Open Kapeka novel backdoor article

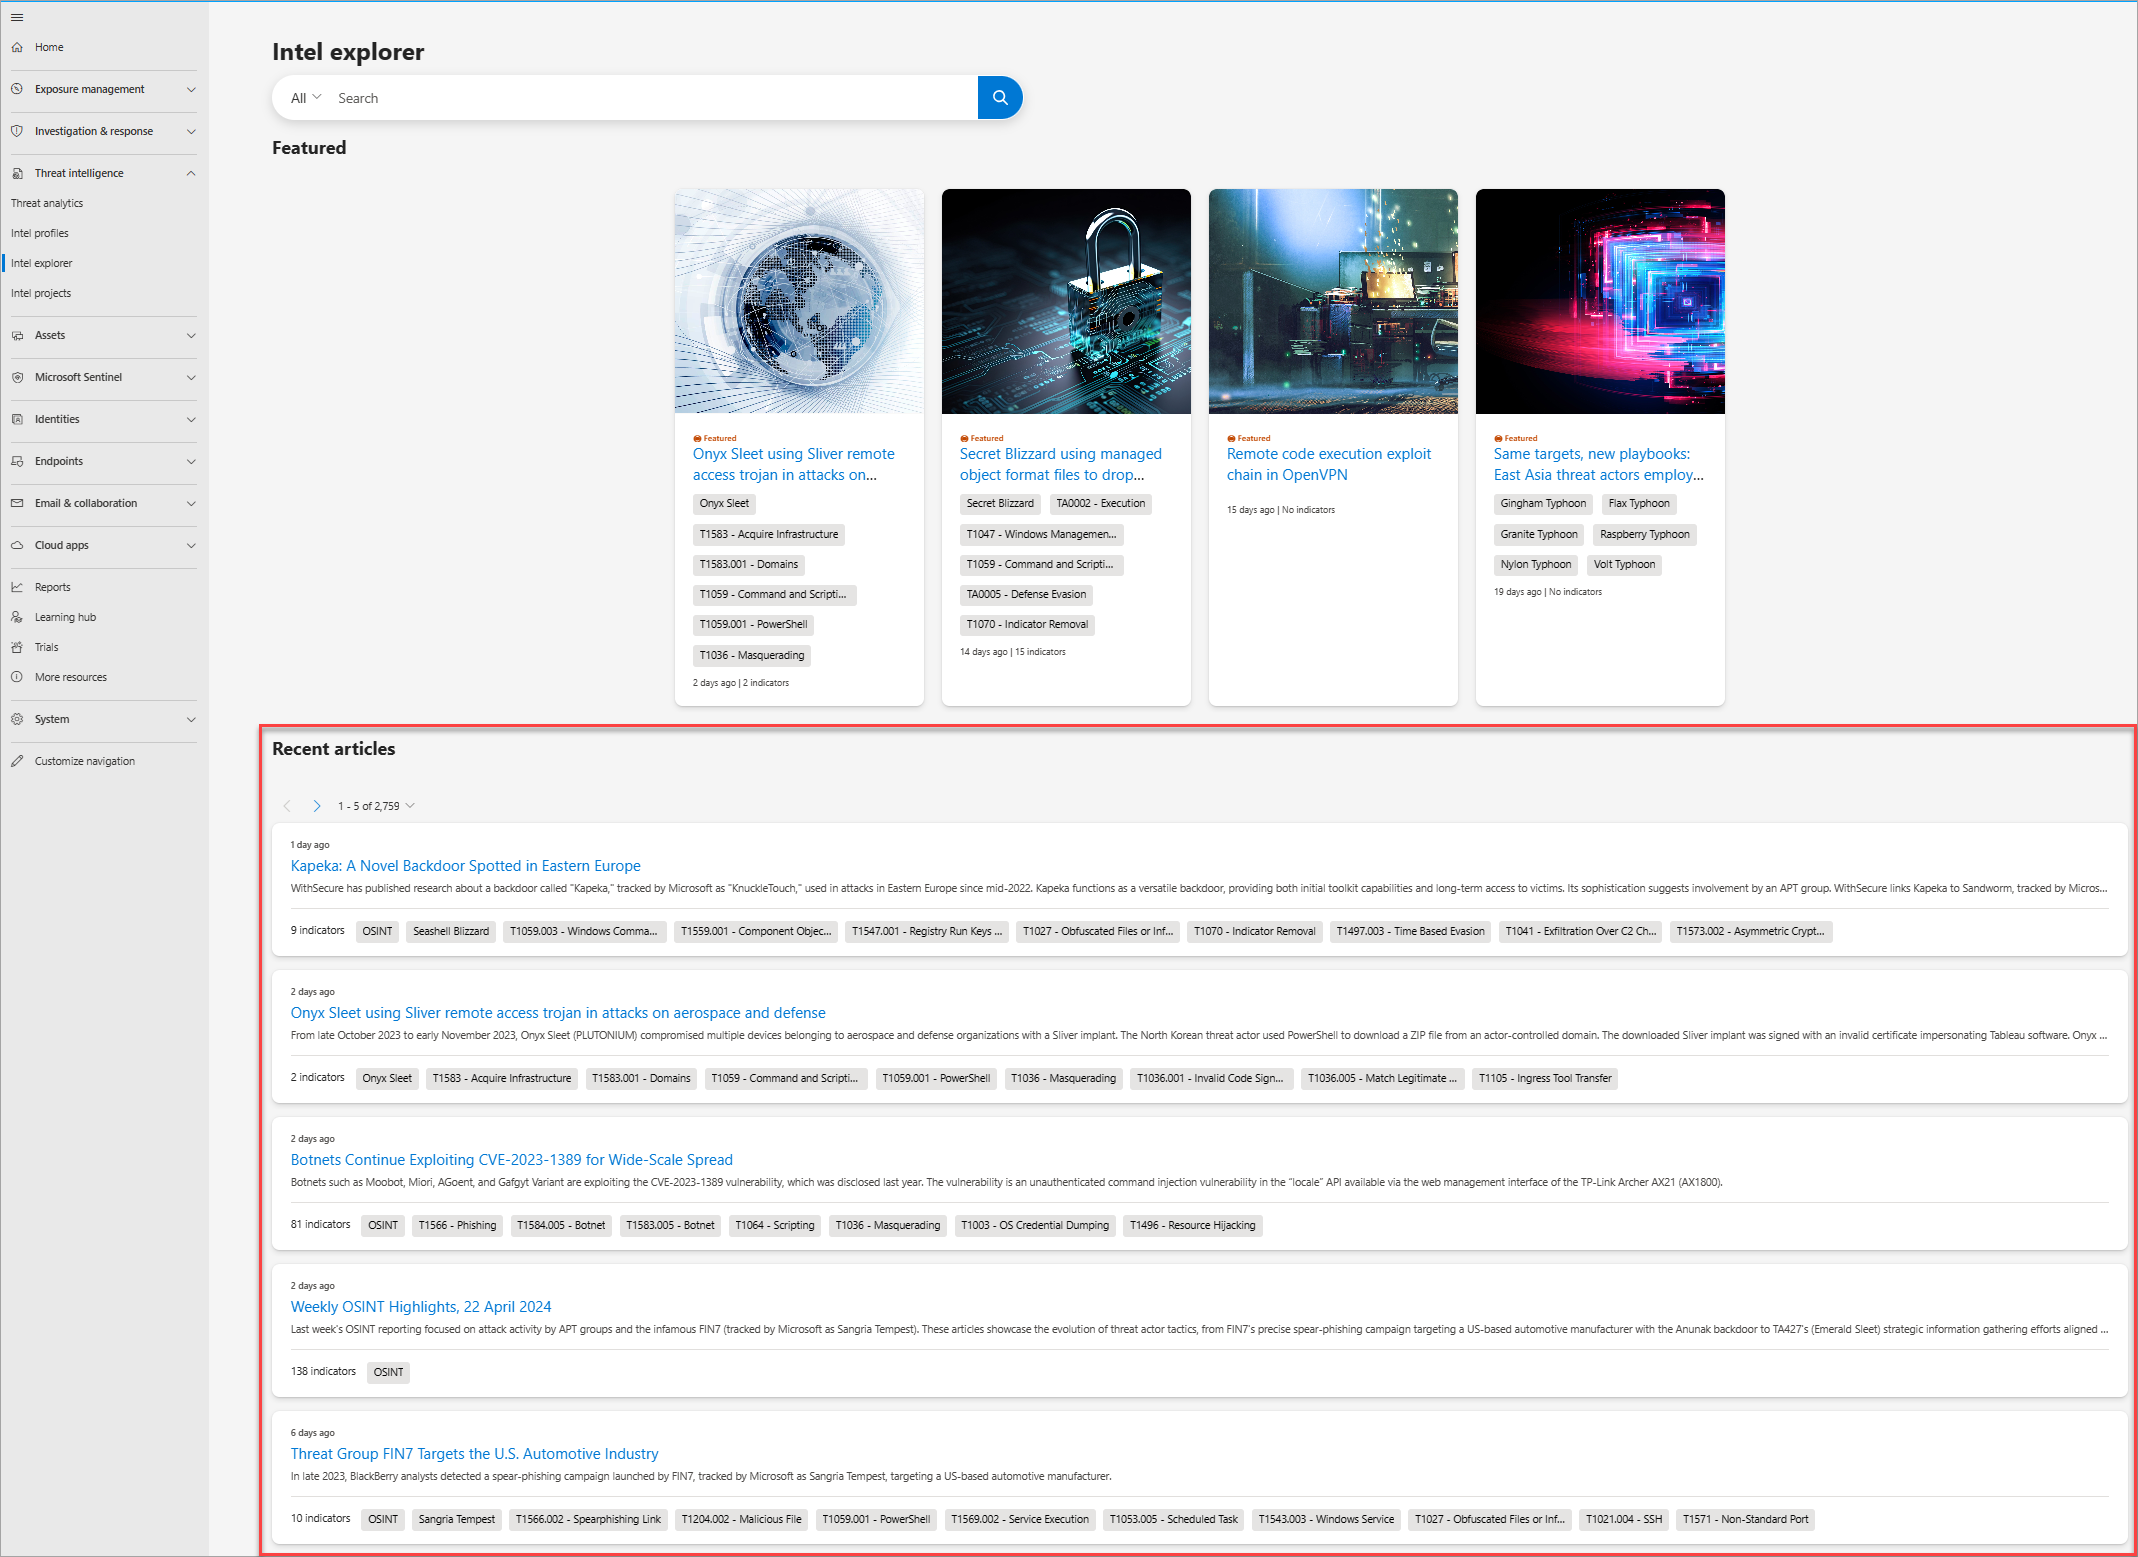(x=466, y=866)
